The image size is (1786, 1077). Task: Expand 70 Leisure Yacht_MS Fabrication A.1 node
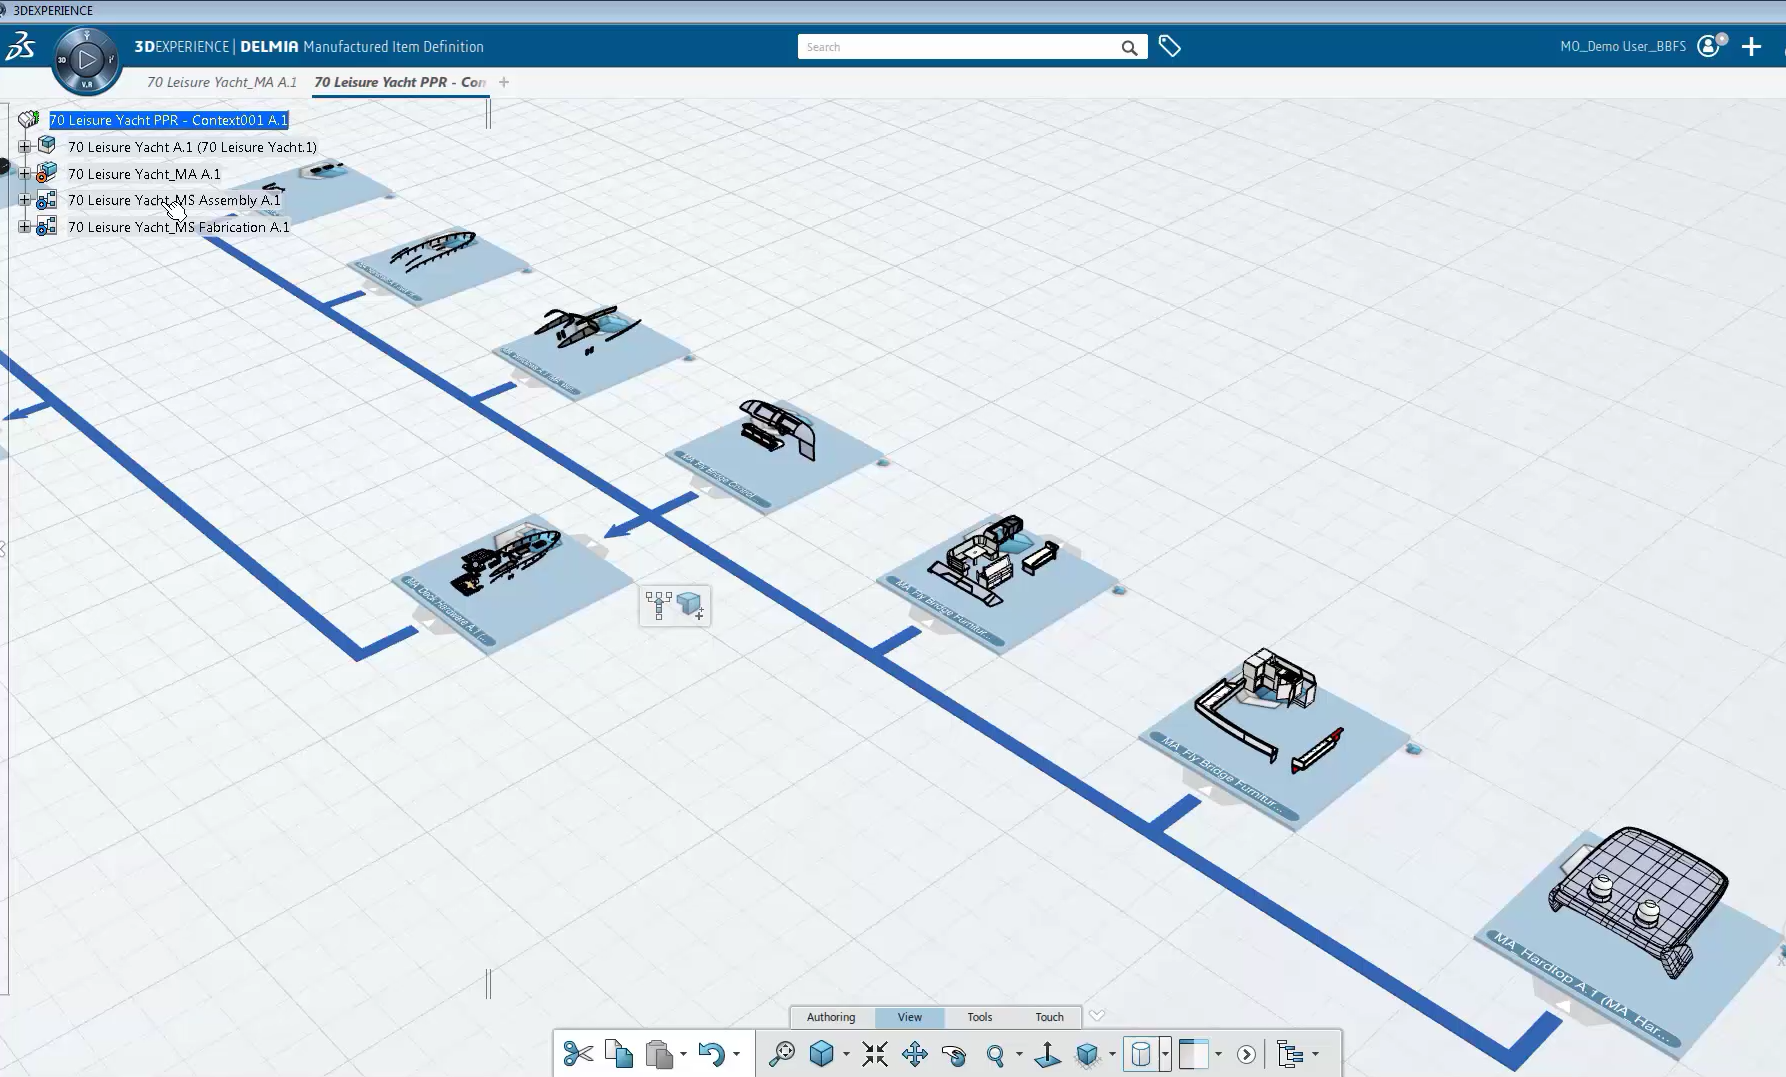click(x=25, y=227)
